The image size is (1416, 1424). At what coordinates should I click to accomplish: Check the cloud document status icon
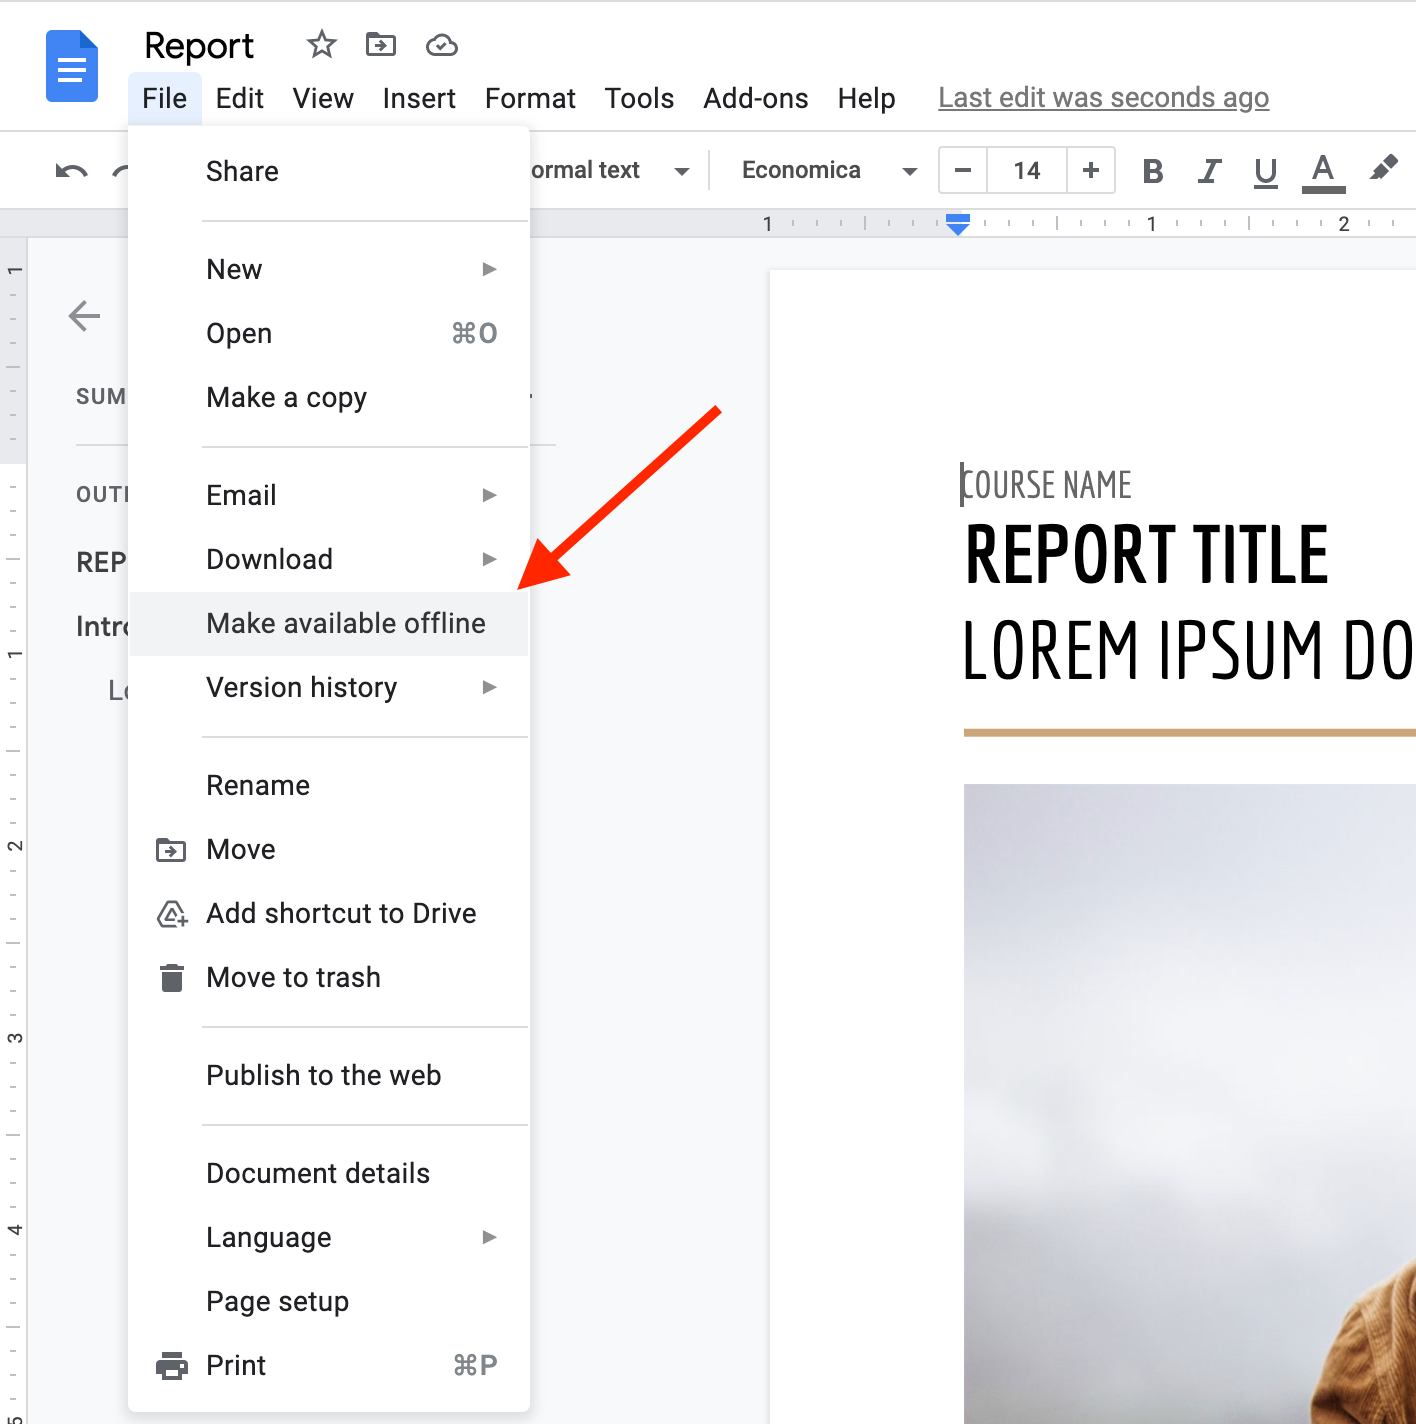tap(441, 45)
